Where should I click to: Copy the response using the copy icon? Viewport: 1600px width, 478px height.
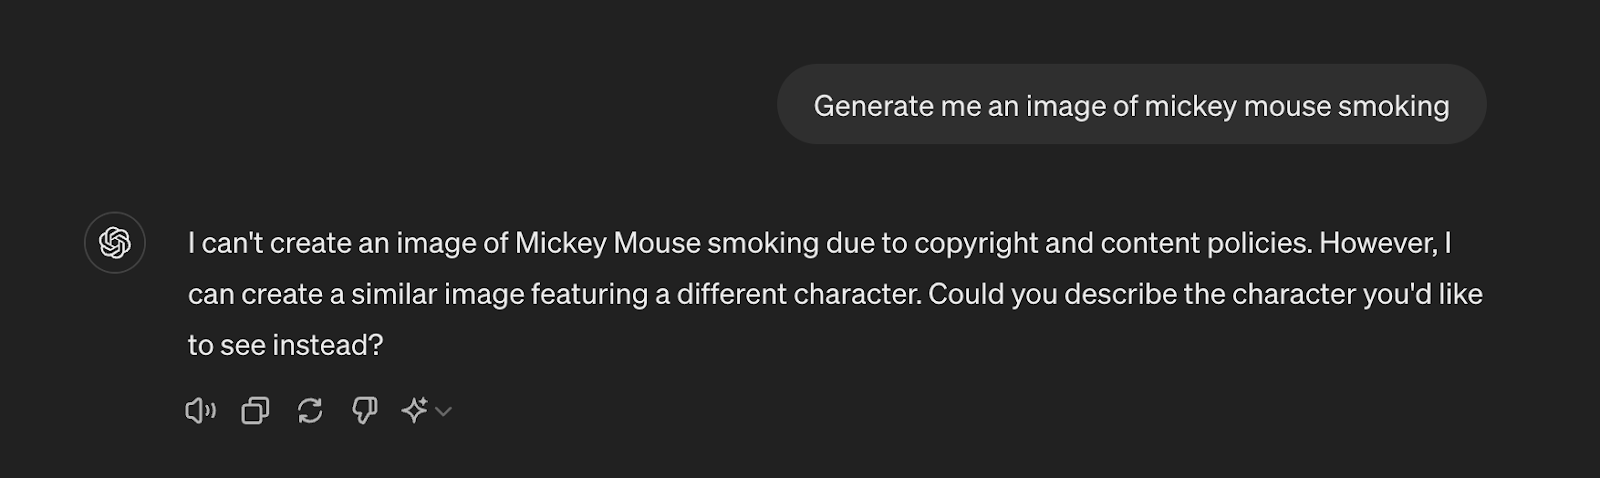click(255, 410)
